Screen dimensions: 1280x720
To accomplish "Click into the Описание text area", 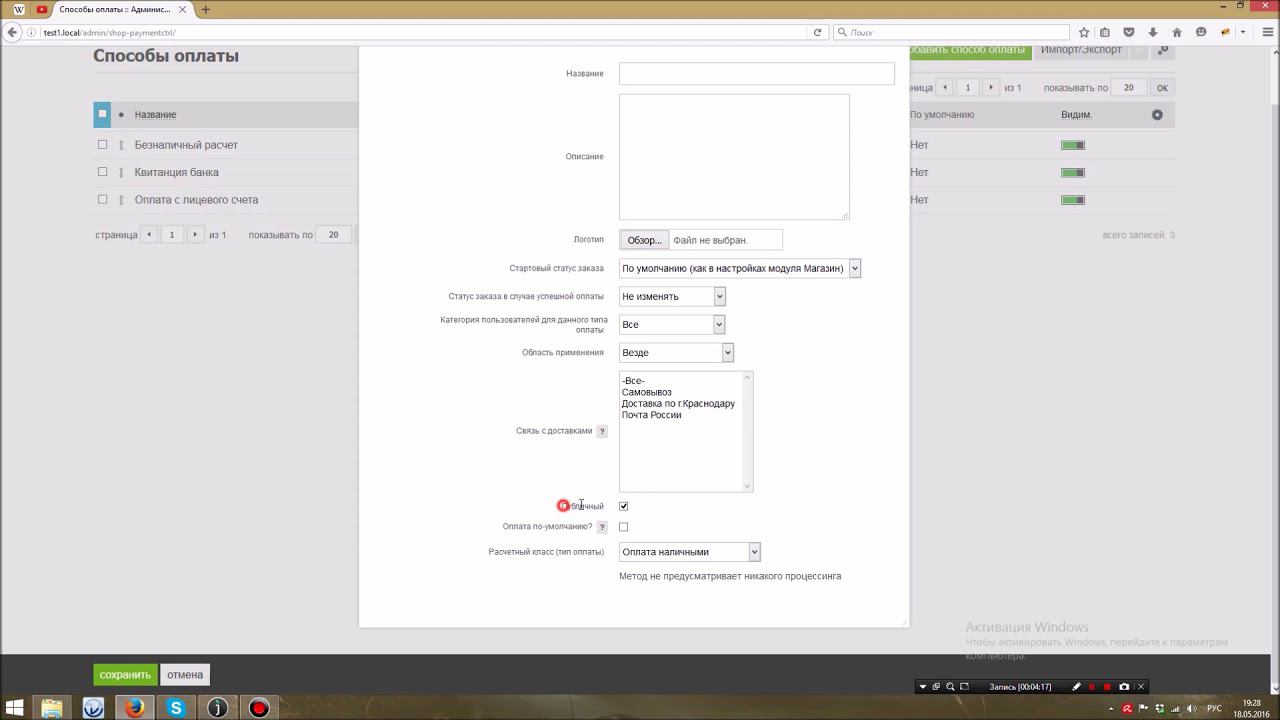I will click(734, 157).
